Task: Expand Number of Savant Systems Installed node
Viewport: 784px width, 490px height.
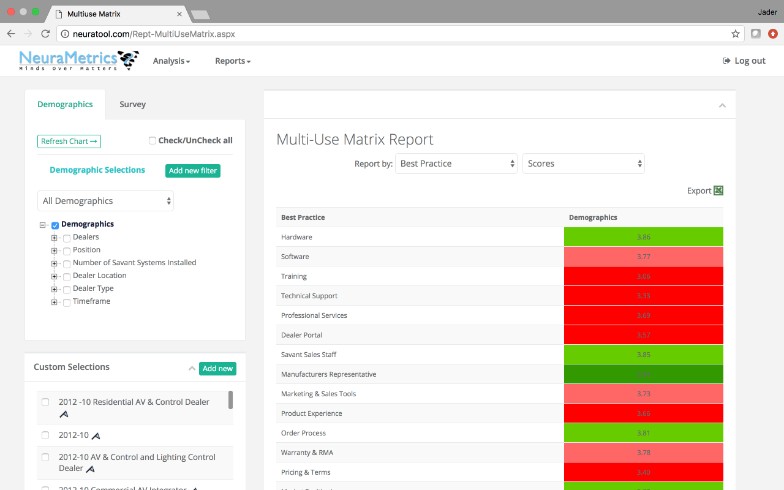Action: pyautogui.click(x=54, y=264)
